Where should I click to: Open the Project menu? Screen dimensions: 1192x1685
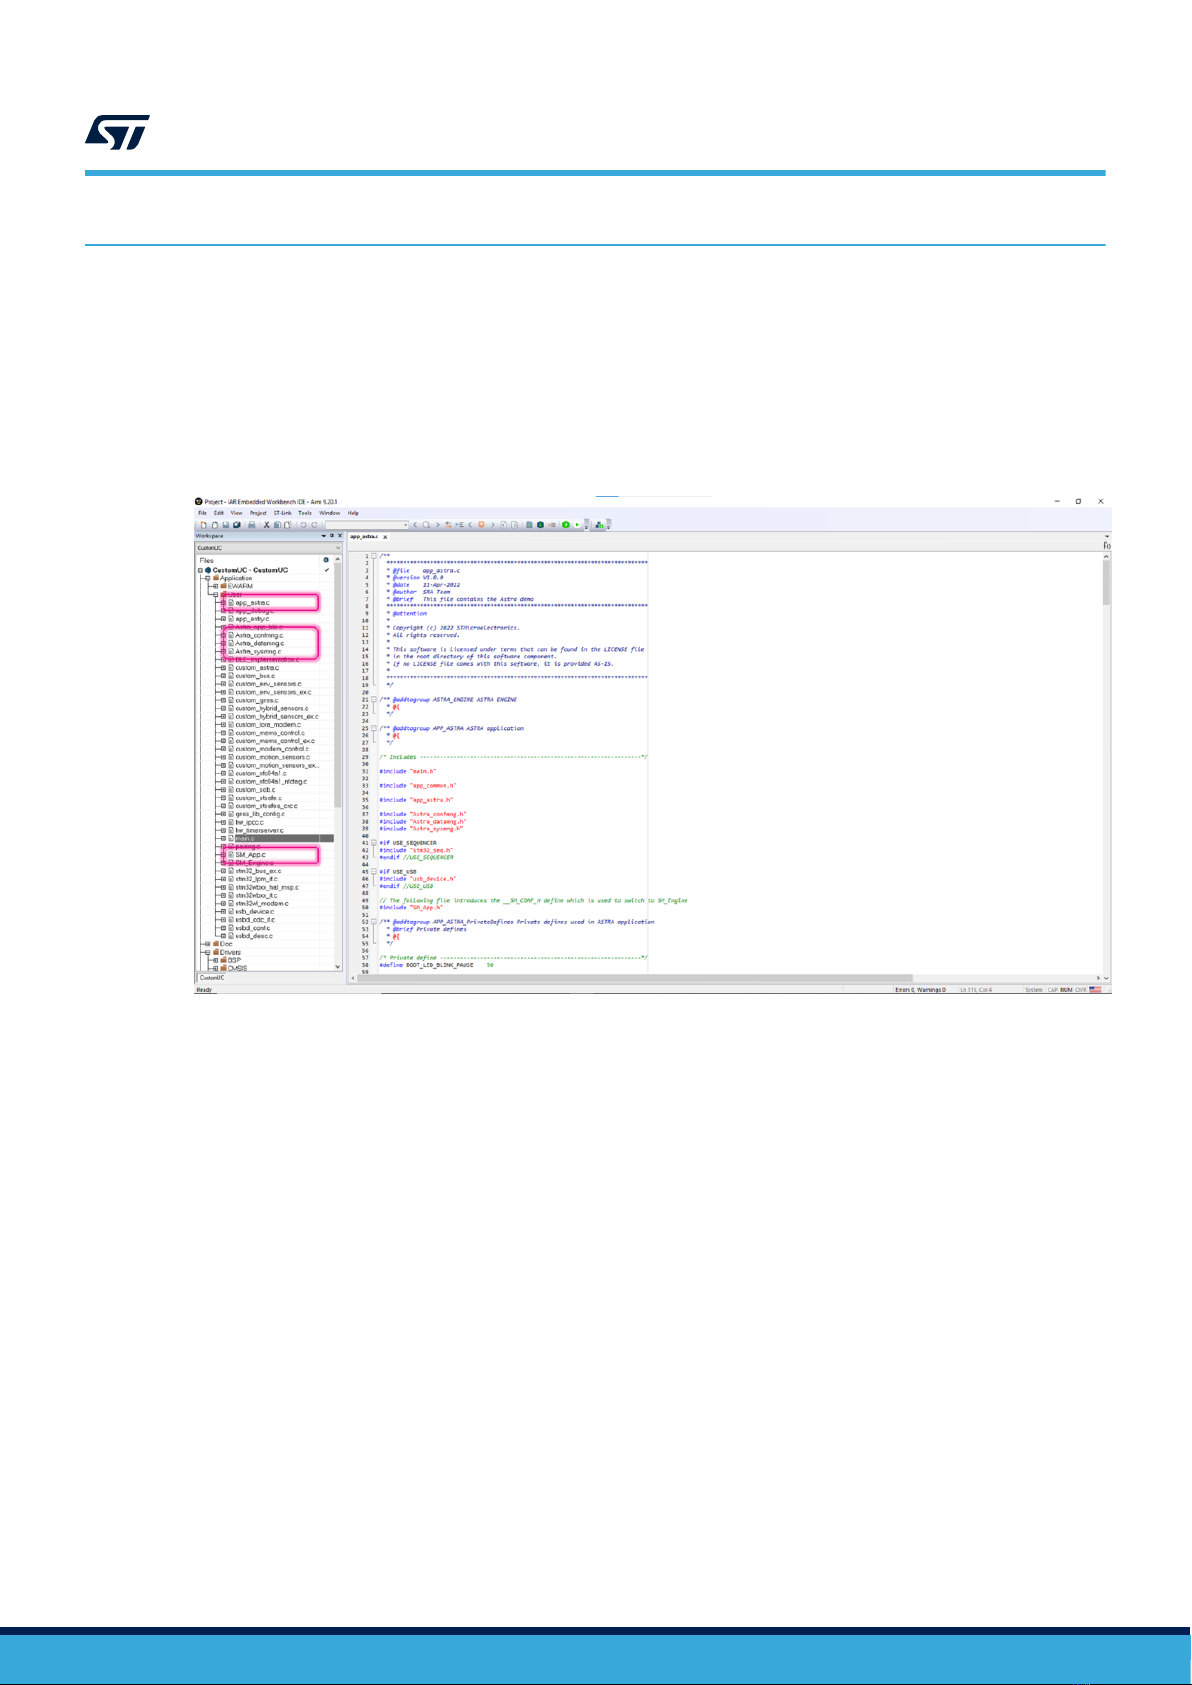[x=258, y=513]
